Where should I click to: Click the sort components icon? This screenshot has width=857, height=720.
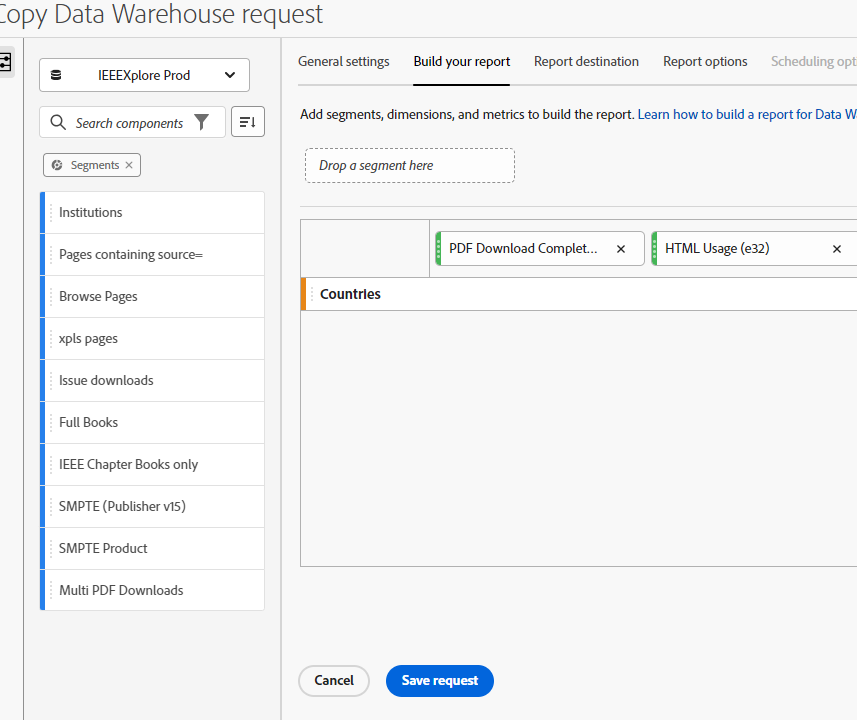click(x=247, y=121)
